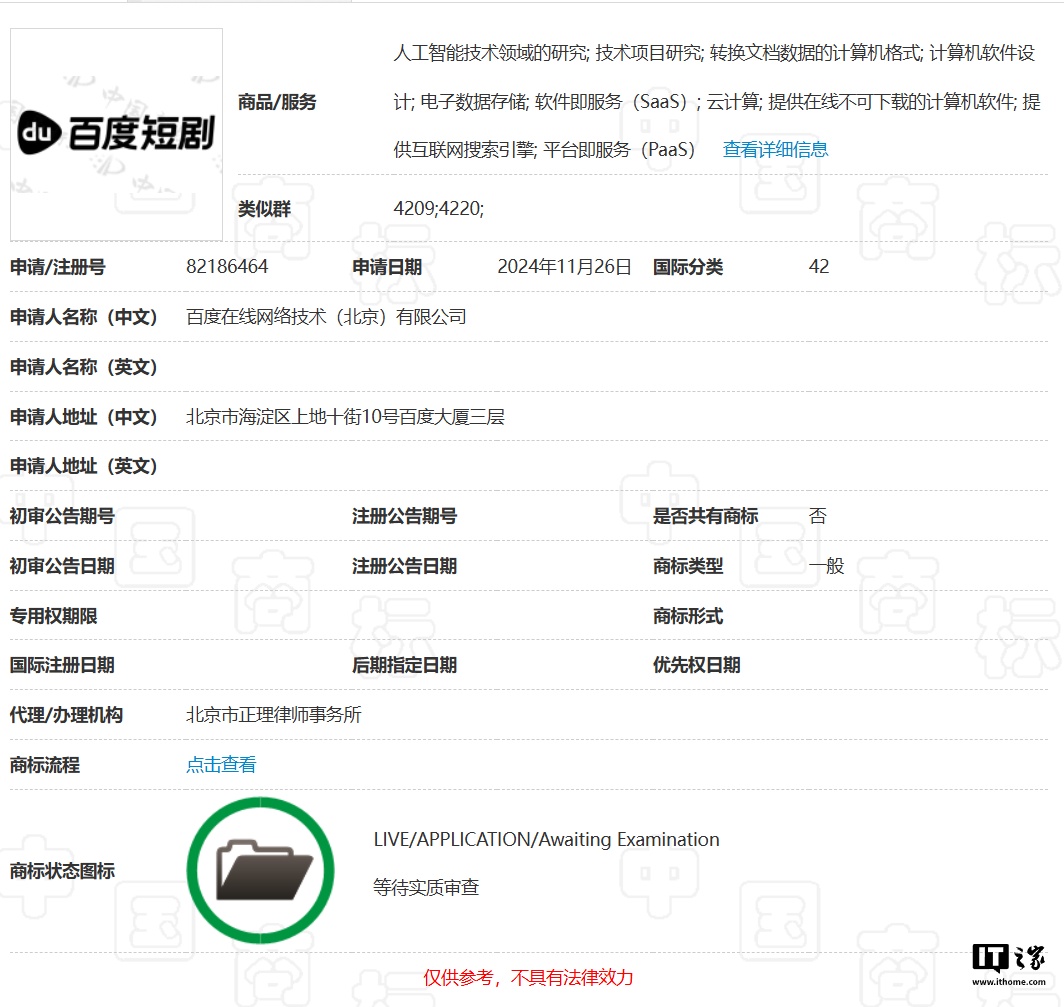The height and width of the screenshot is (1007, 1064).
Task: Click the green folder trademark status icon
Action: [260, 869]
